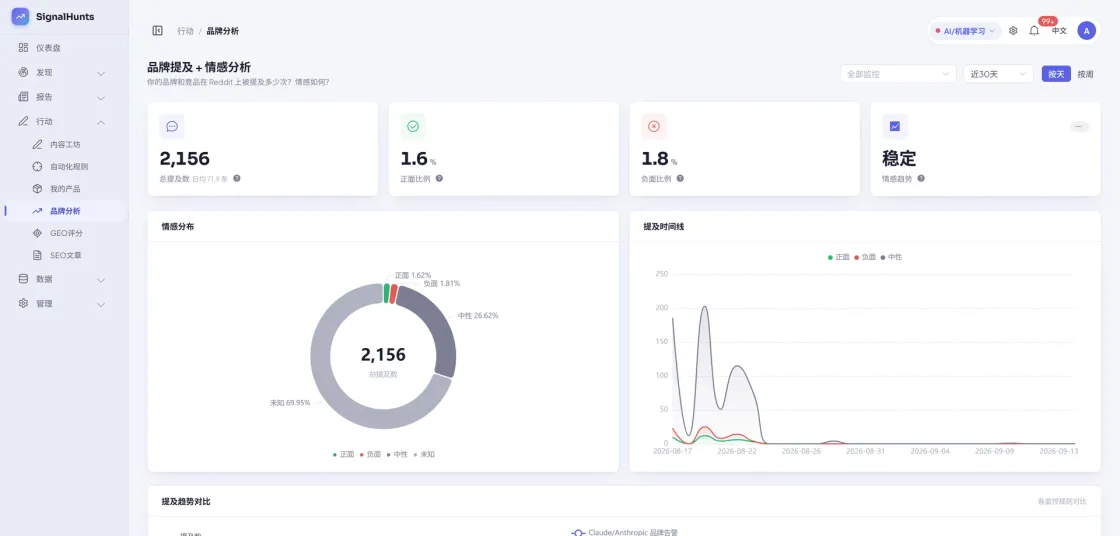Open 内容工坊 pen icon
The height and width of the screenshot is (536, 1120).
pos(37,144)
